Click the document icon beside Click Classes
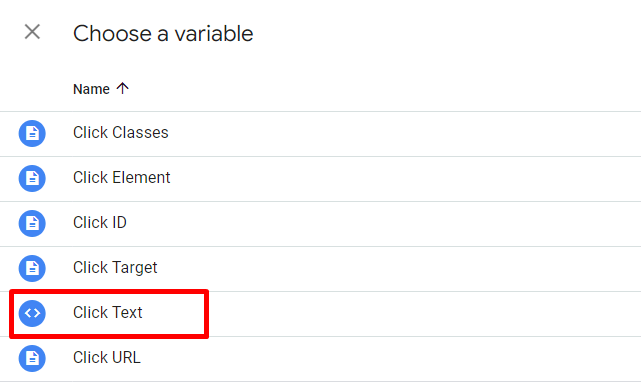 (x=32, y=133)
